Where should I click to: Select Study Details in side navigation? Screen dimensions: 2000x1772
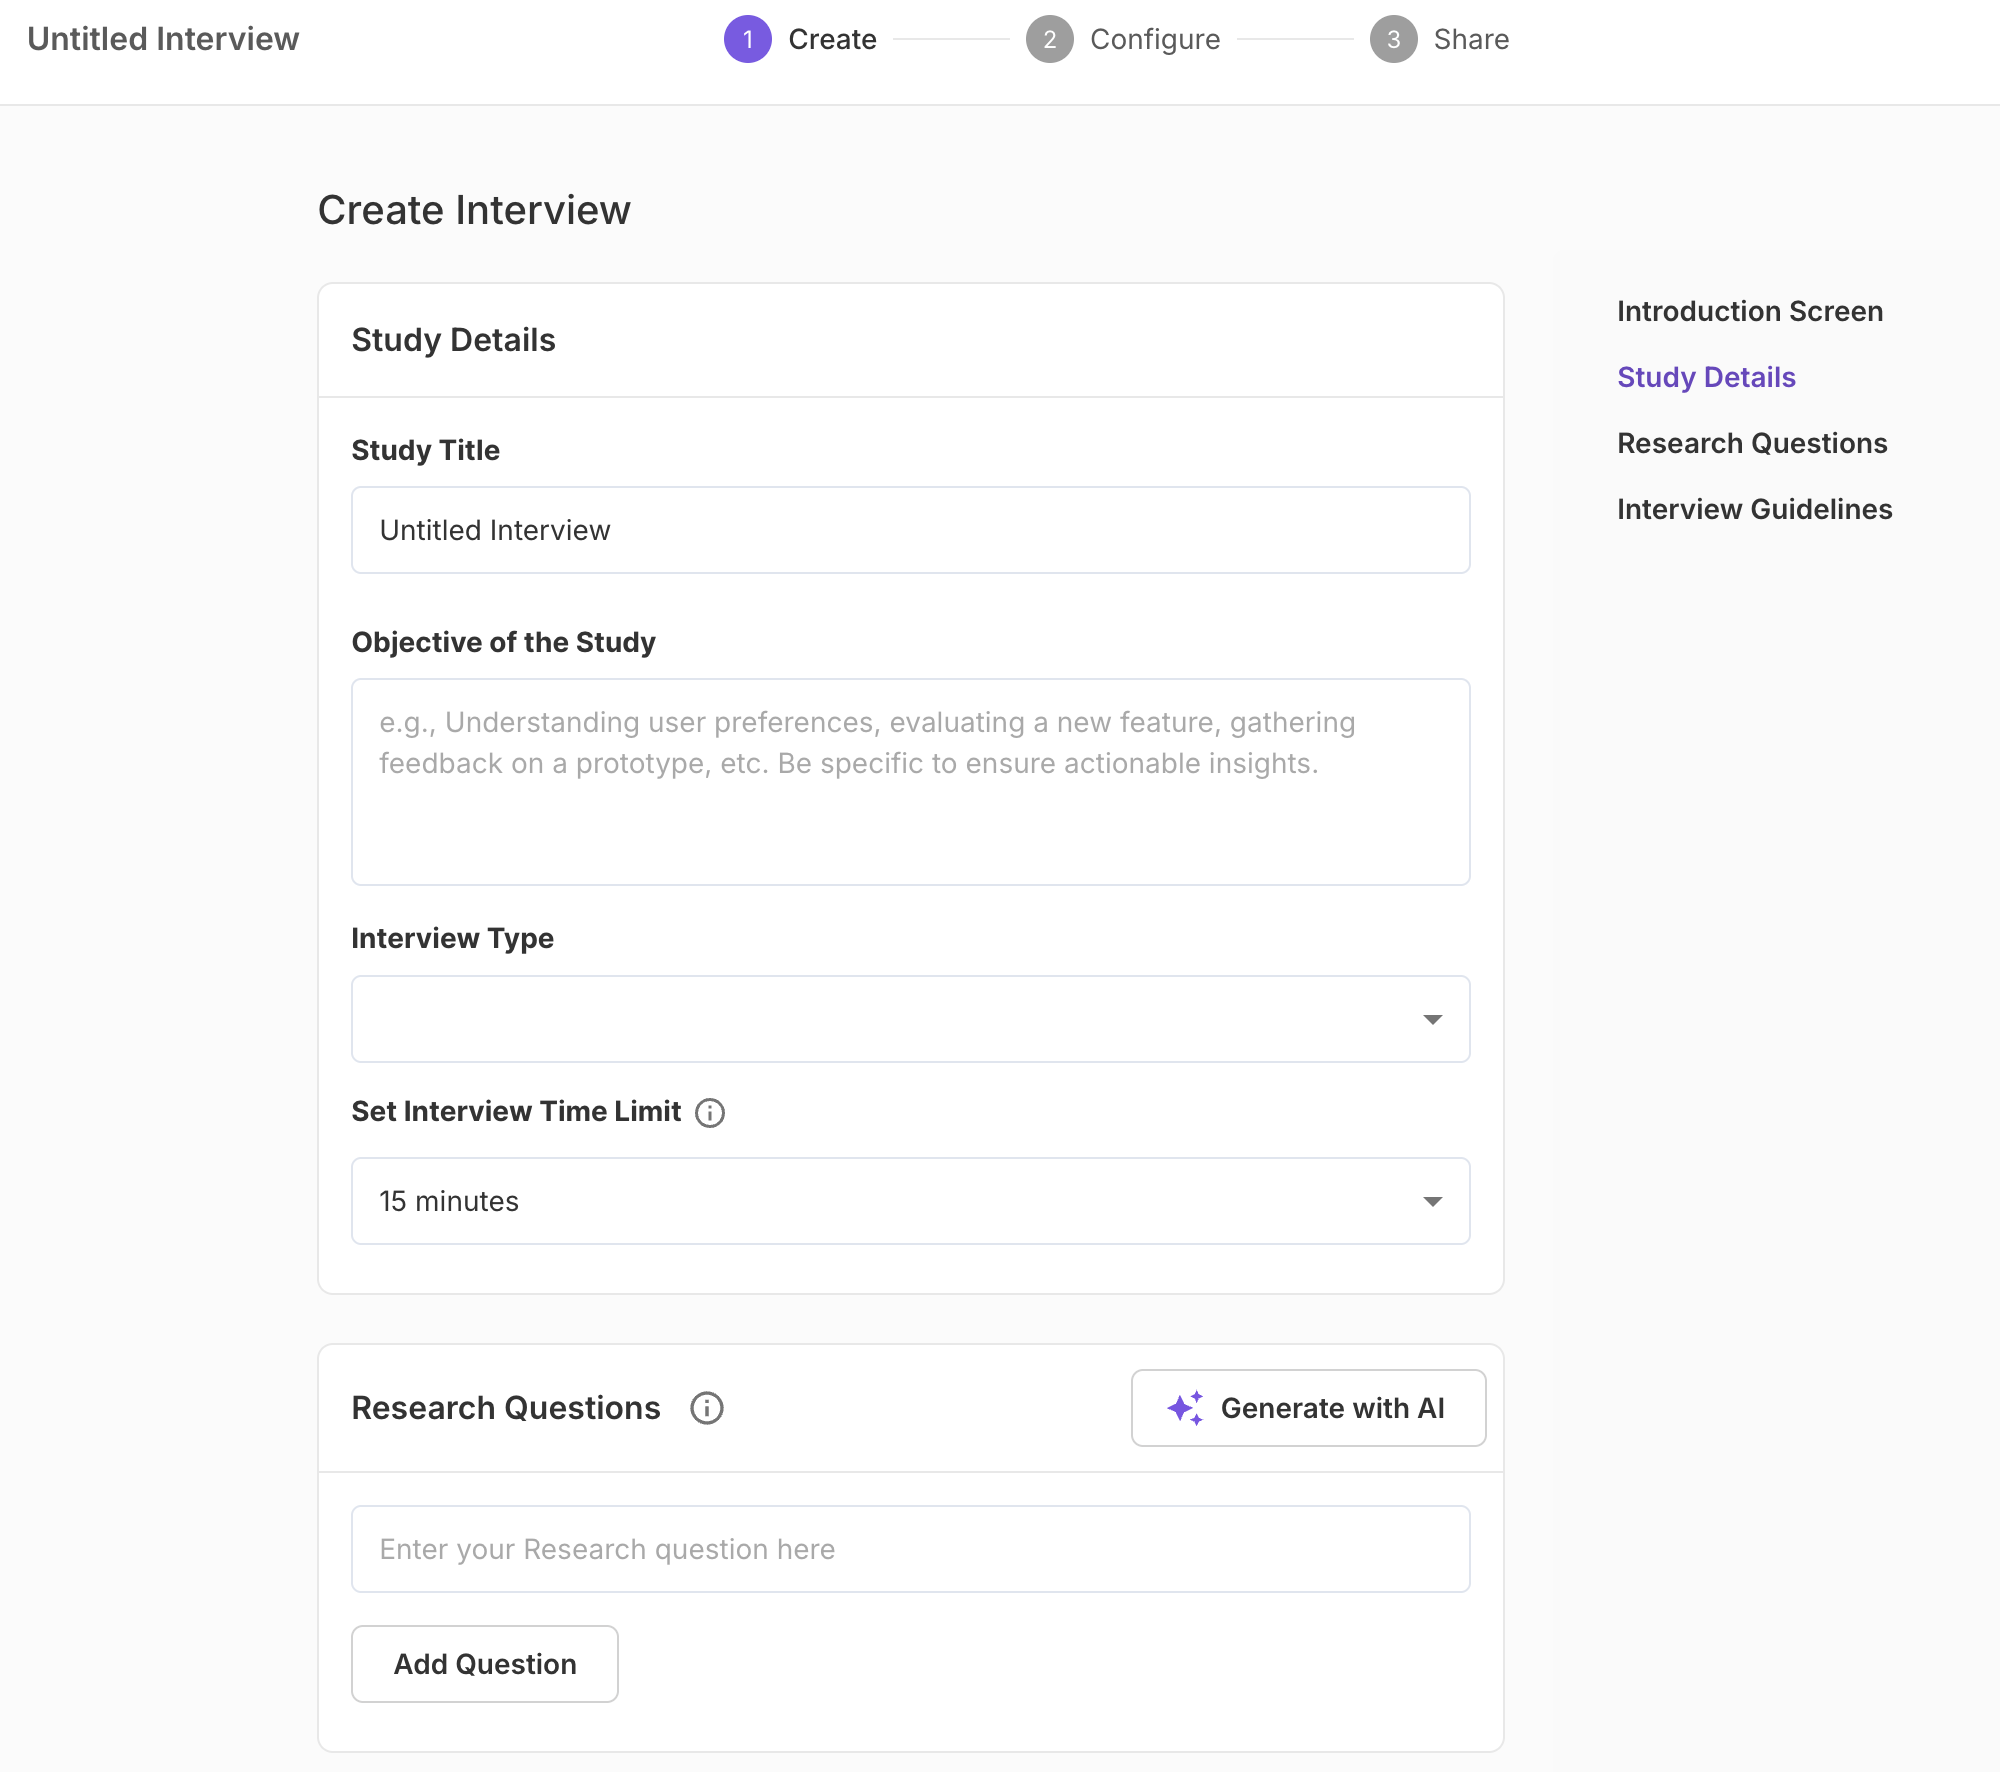click(x=1706, y=377)
